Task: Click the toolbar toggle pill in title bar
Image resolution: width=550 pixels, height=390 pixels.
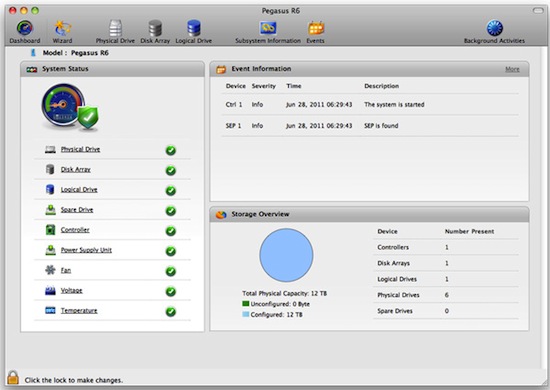Action: [538, 11]
